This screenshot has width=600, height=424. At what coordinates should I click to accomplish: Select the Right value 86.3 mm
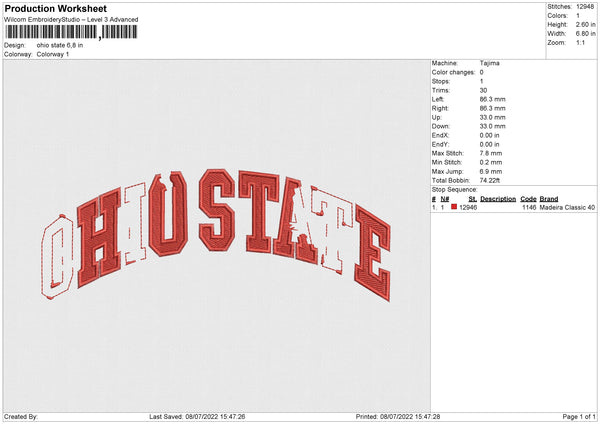point(492,108)
